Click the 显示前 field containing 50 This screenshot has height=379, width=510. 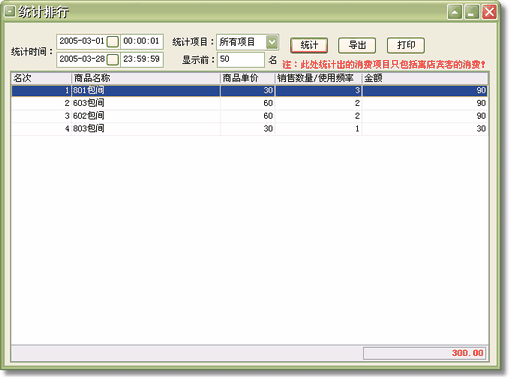[241, 60]
